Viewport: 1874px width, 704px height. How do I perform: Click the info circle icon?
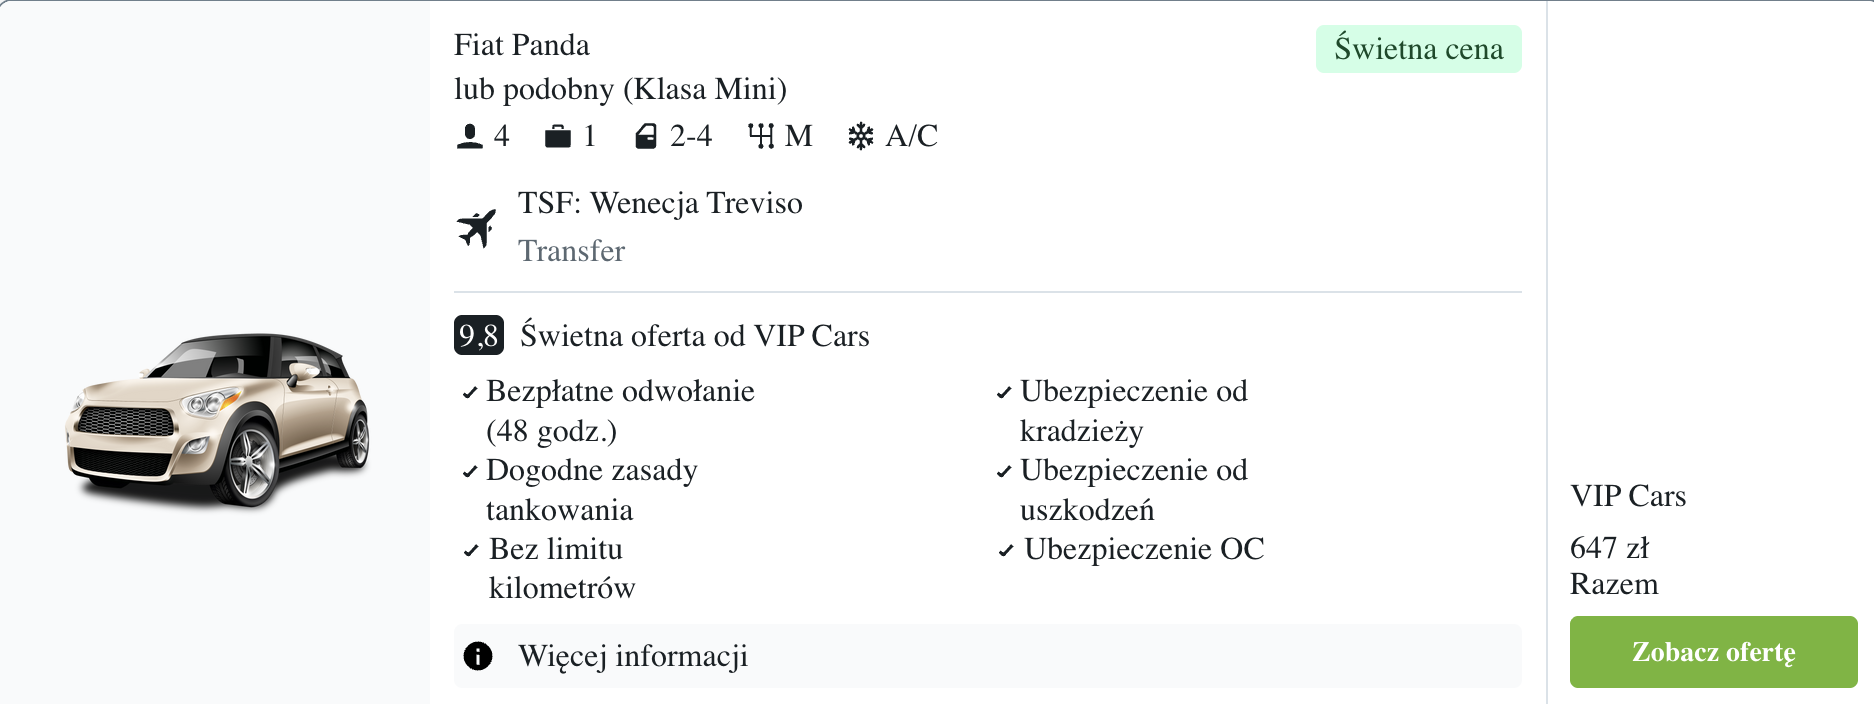click(x=478, y=656)
